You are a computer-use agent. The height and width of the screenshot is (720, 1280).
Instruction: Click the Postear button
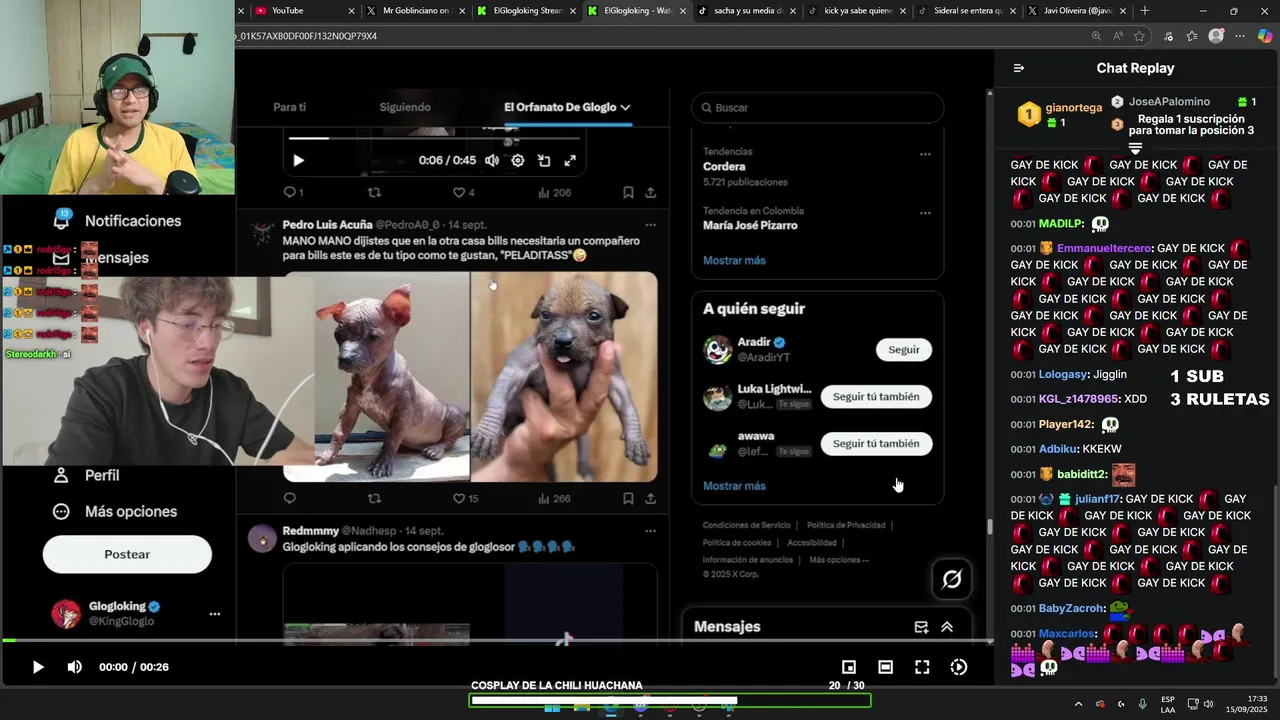(127, 554)
